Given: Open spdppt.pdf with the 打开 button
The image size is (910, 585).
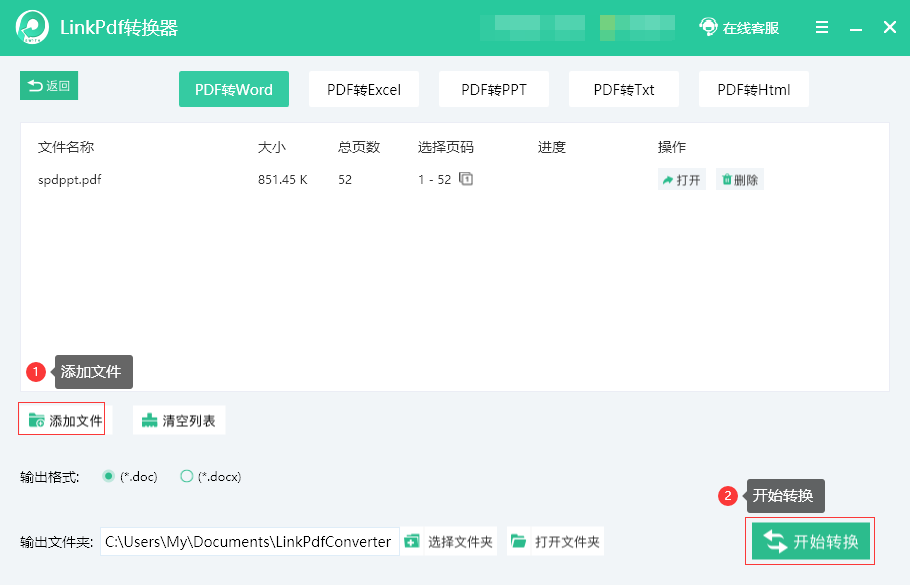Looking at the screenshot, I should (x=681, y=180).
